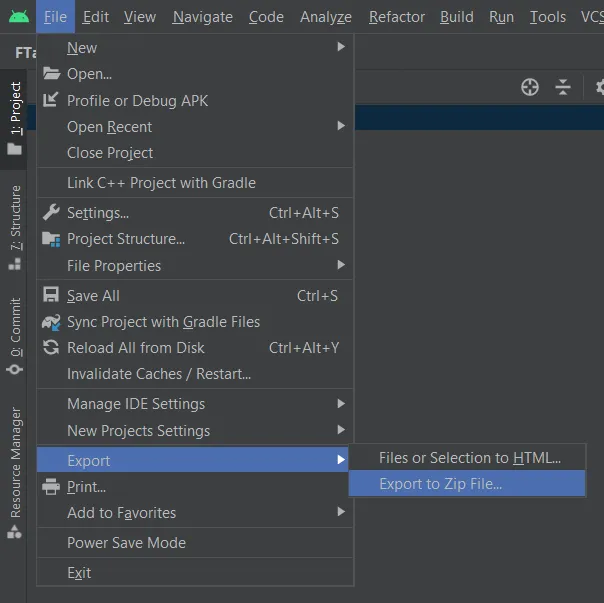Select the Open... menu item
Viewport: 604px width, 603px height.
pos(195,74)
